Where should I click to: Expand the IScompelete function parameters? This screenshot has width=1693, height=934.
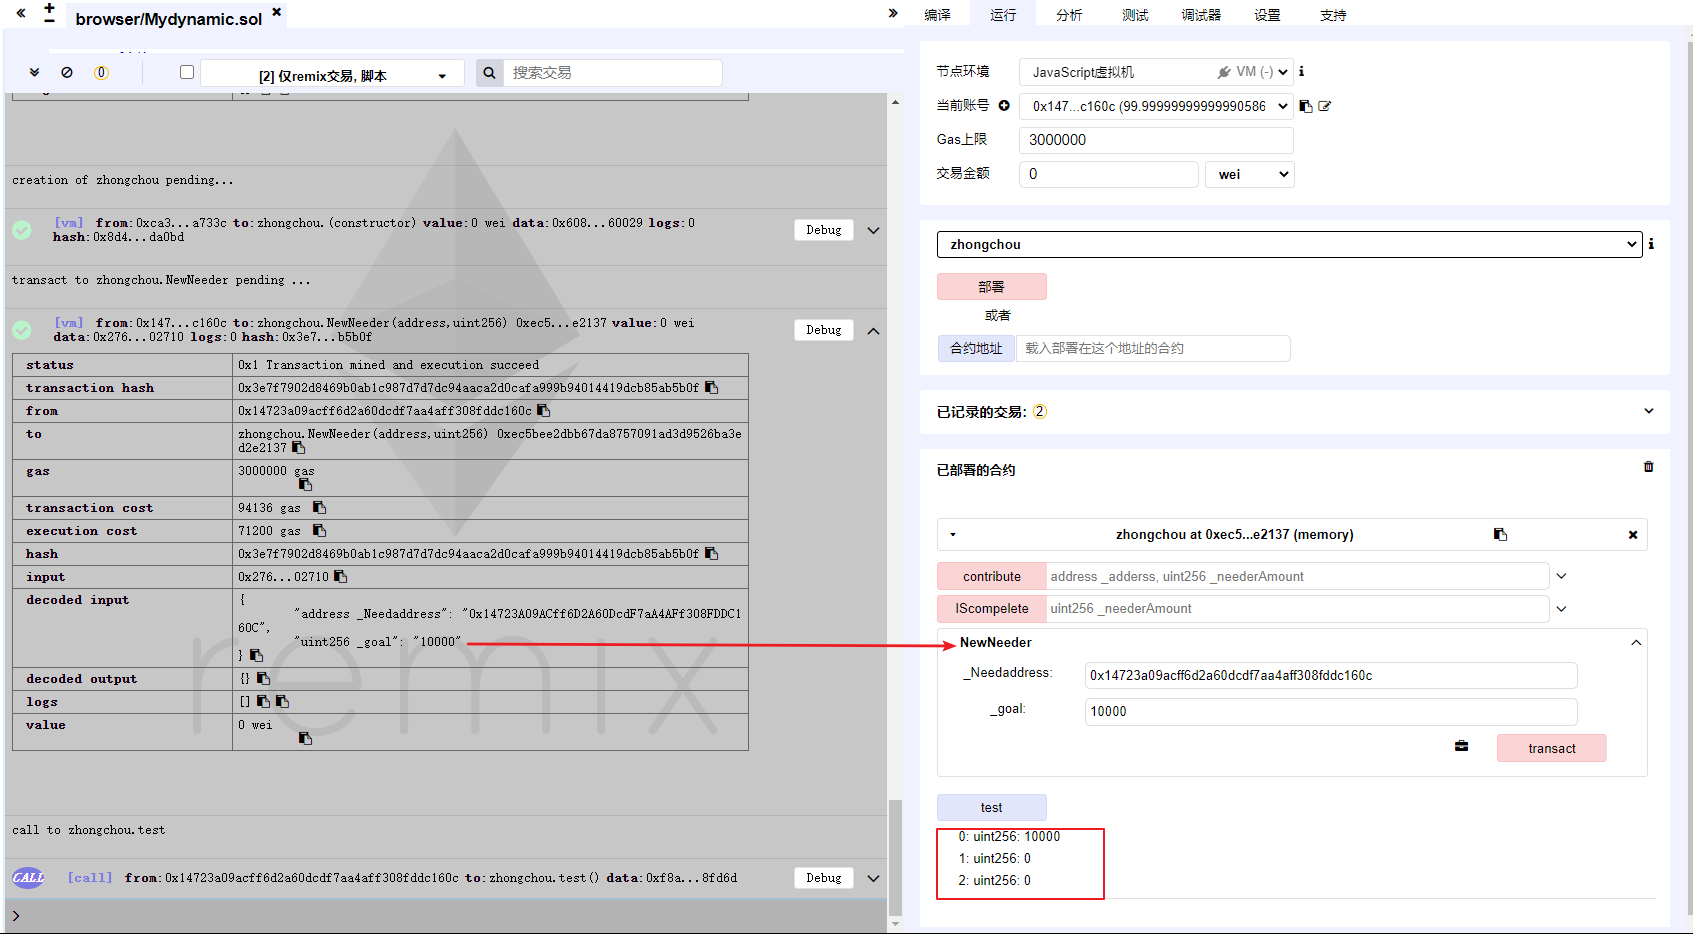[1561, 608]
